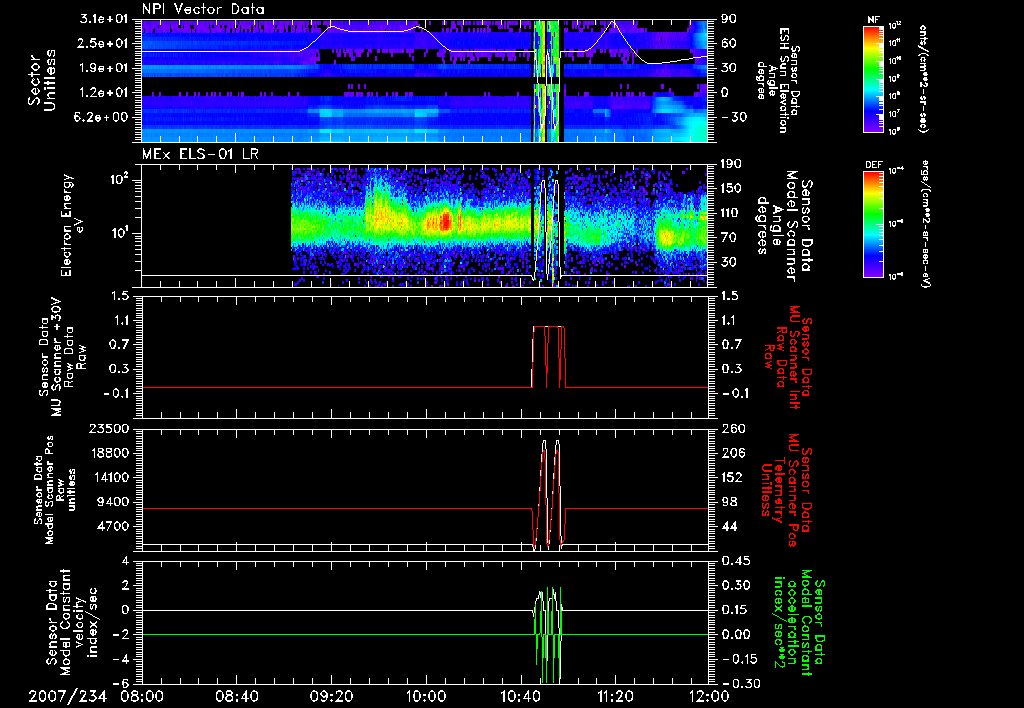Click the NPI Vector Data panel title

pyautogui.click(x=203, y=9)
